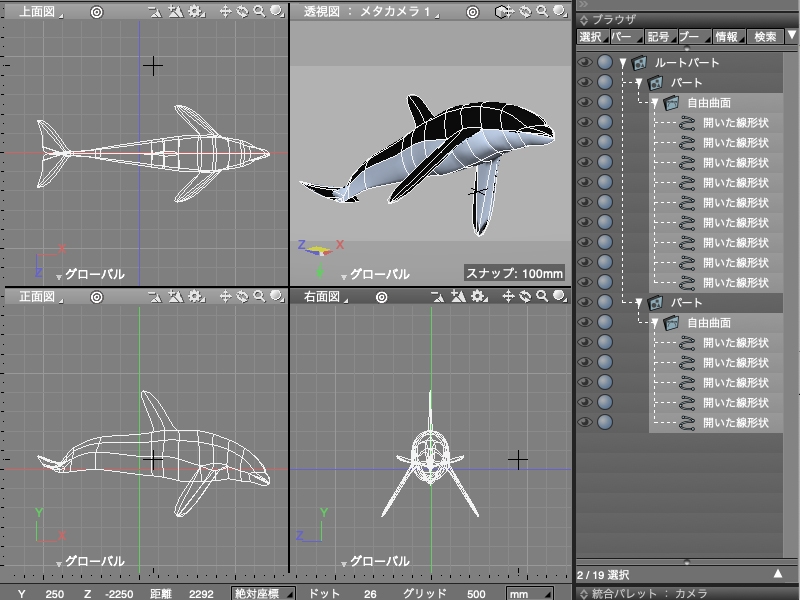Click the camera cube icon in the 透視図 header
The height and width of the screenshot is (600, 800).
pyautogui.click(x=501, y=12)
